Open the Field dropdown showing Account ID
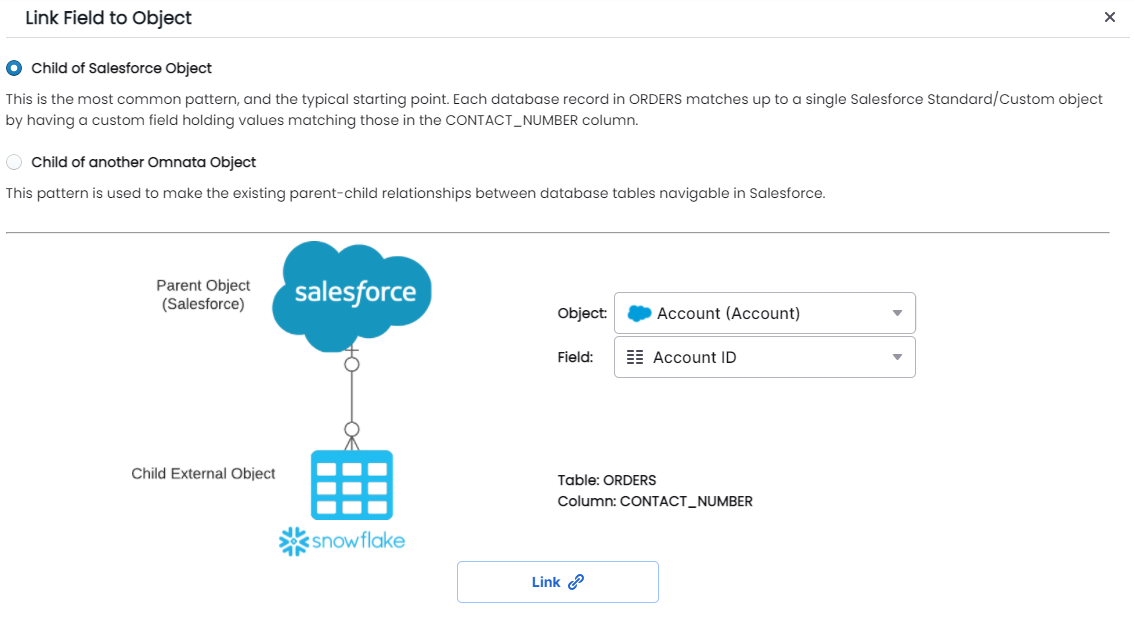This screenshot has height=620, width=1134. coord(764,357)
